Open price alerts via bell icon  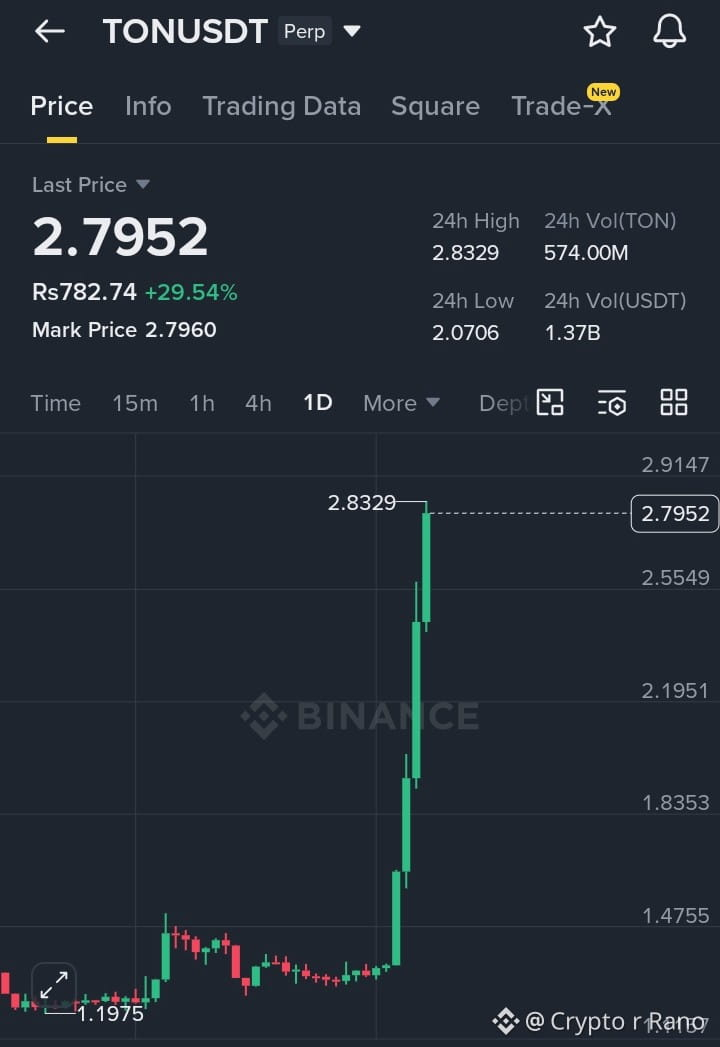[x=669, y=31]
